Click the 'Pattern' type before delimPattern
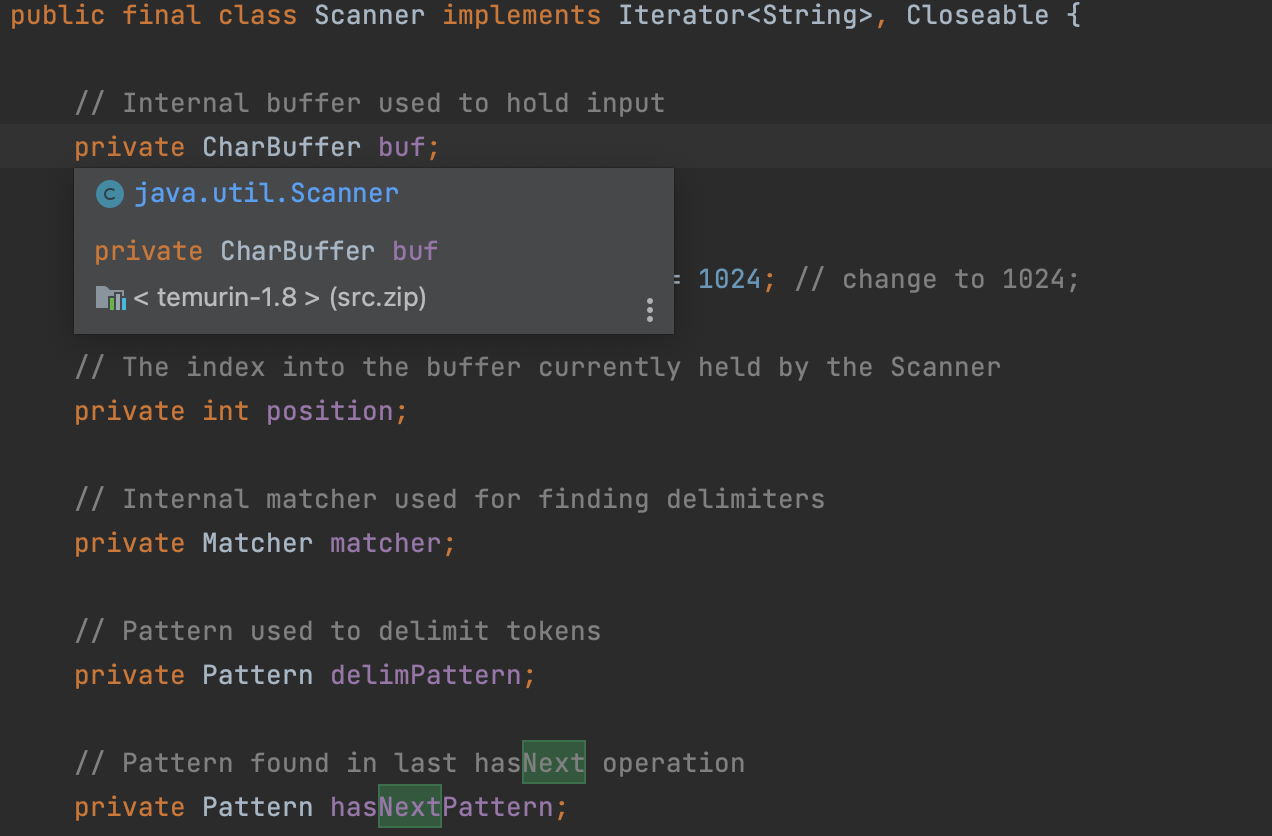 (x=258, y=675)
